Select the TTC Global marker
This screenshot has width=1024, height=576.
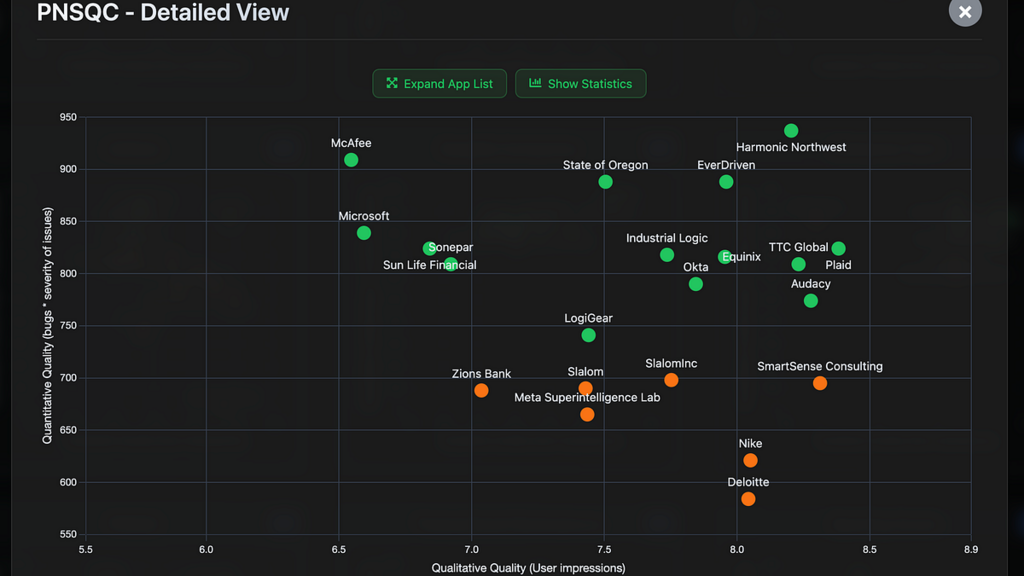click(x=838, y=249)
